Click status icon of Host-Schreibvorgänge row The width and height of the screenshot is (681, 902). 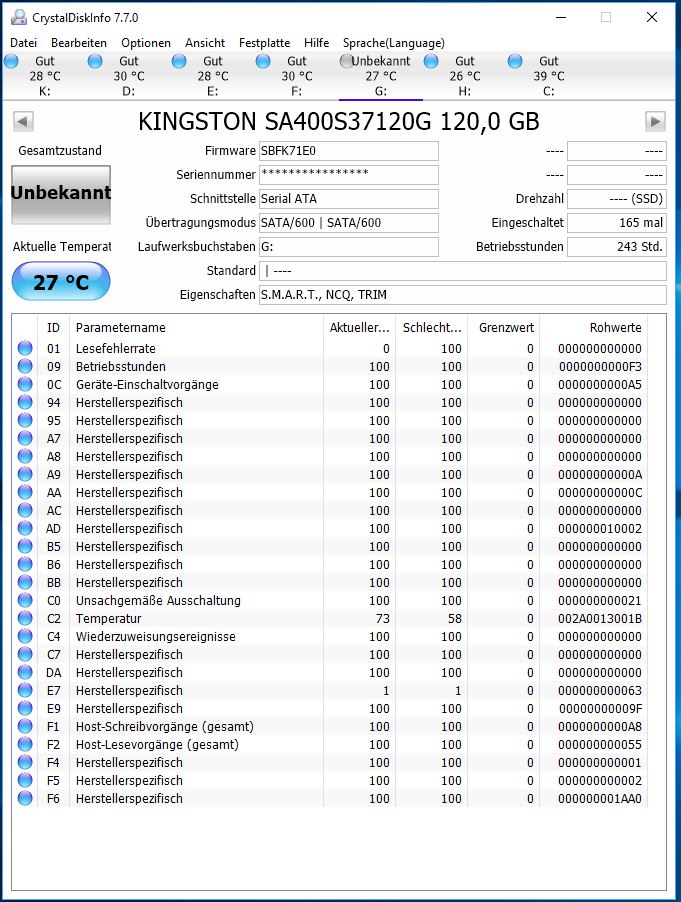point(25,727)
